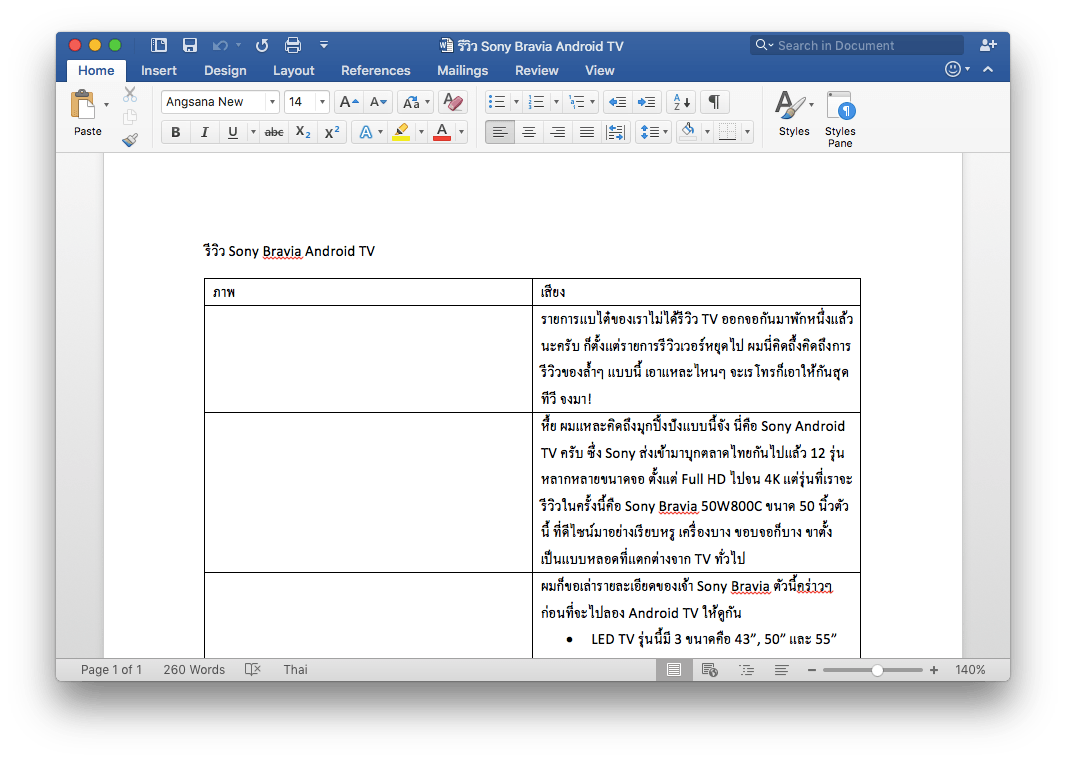Viewport: 1066px width, 761px height.
Task: Open the References tab
Action: (375, 70)
